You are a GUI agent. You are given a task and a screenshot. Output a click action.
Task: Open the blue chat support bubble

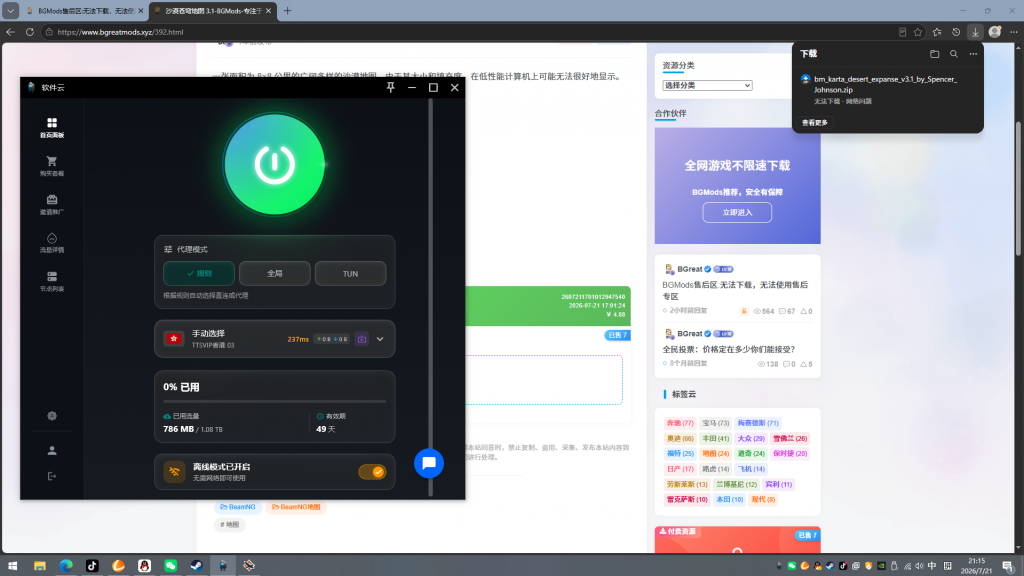point(429,463)
